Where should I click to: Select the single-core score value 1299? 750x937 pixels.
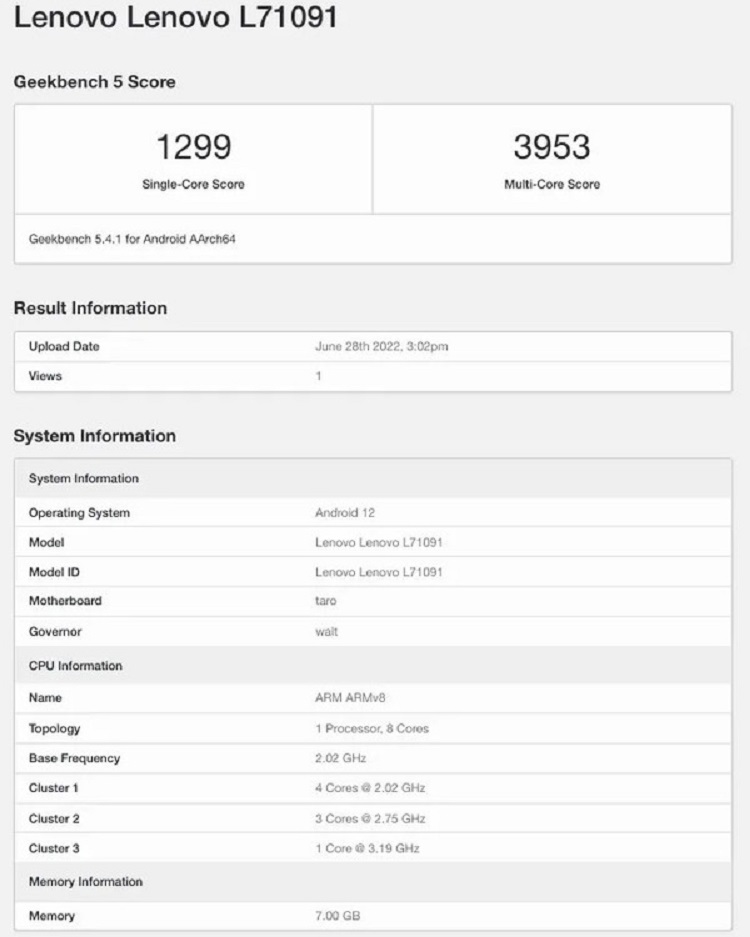click(x=194, y=147)
